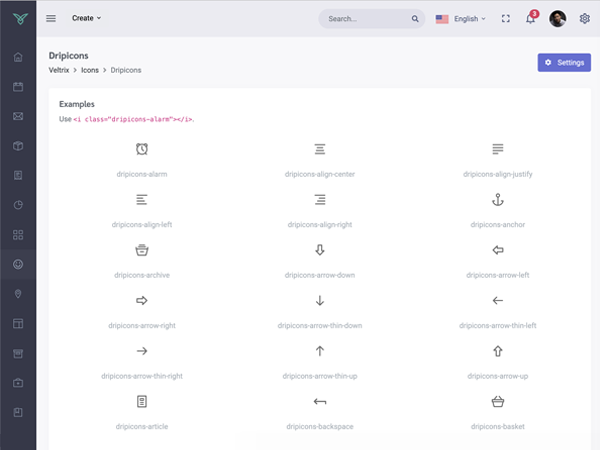Click the dripicons-arrow-right icon
This screenshot has width=600, height=450.
(x=142, y=300)
